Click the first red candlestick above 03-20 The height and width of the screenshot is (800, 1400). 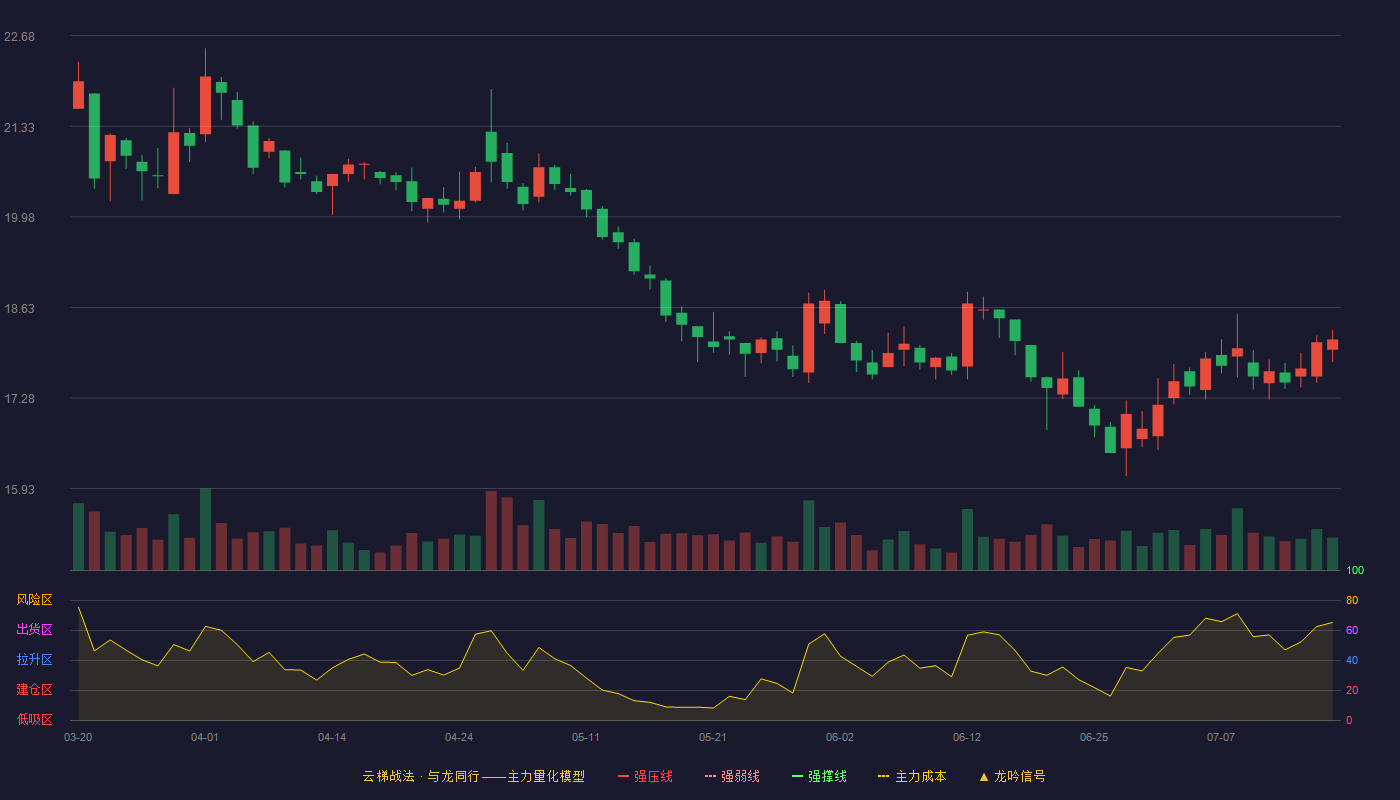pyautogui.click(x=78, y=95)
